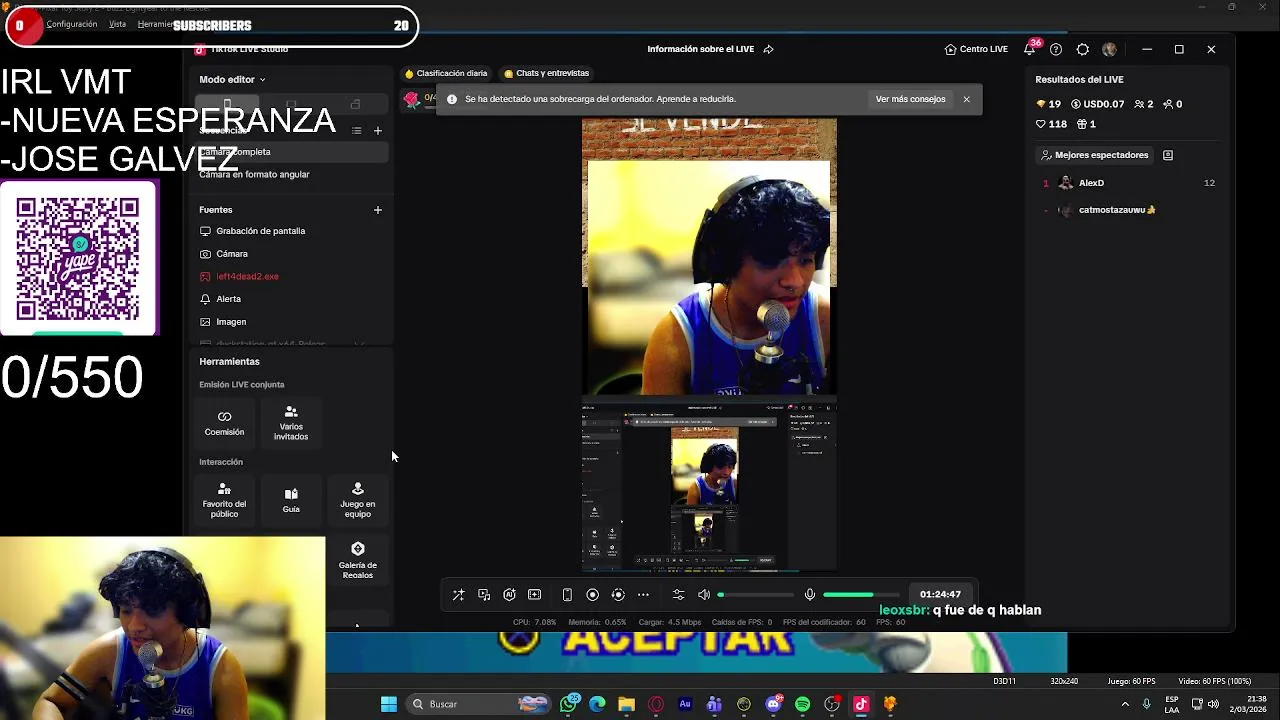Open the help question mark icon
Image resolution: width=1280 pixels, height=720 pixels.
coord(1056,49)
